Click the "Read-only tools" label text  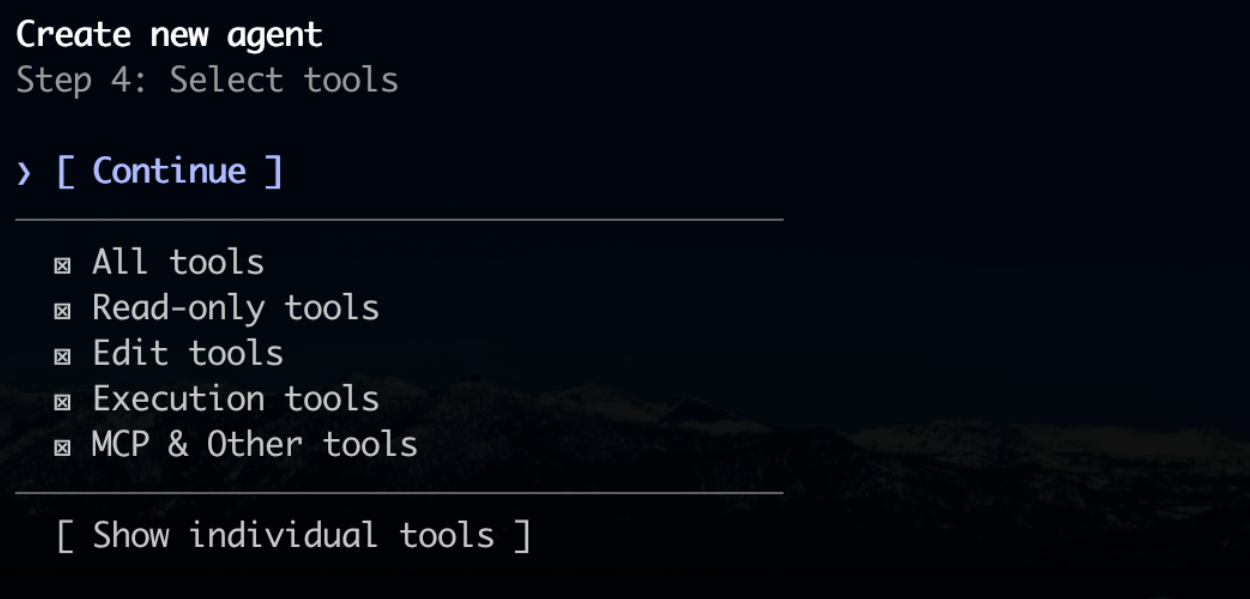click(235, 308)
